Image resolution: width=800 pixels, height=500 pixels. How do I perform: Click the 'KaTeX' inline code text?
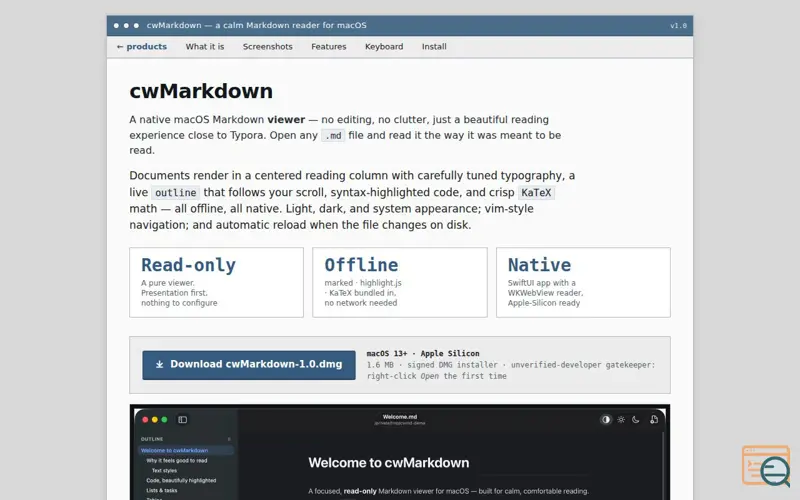[536, 193]
